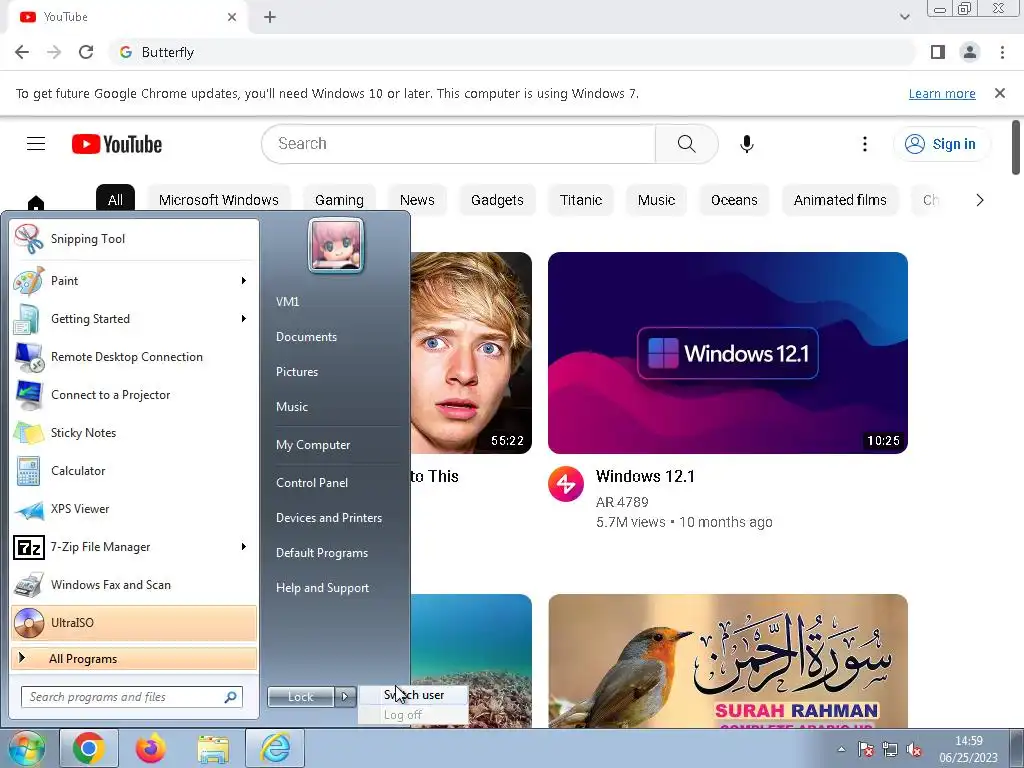This screenshot has height=768, width=1024.
Task: Expand Getting Started submenu arrow
Action: tap(244, 319)
